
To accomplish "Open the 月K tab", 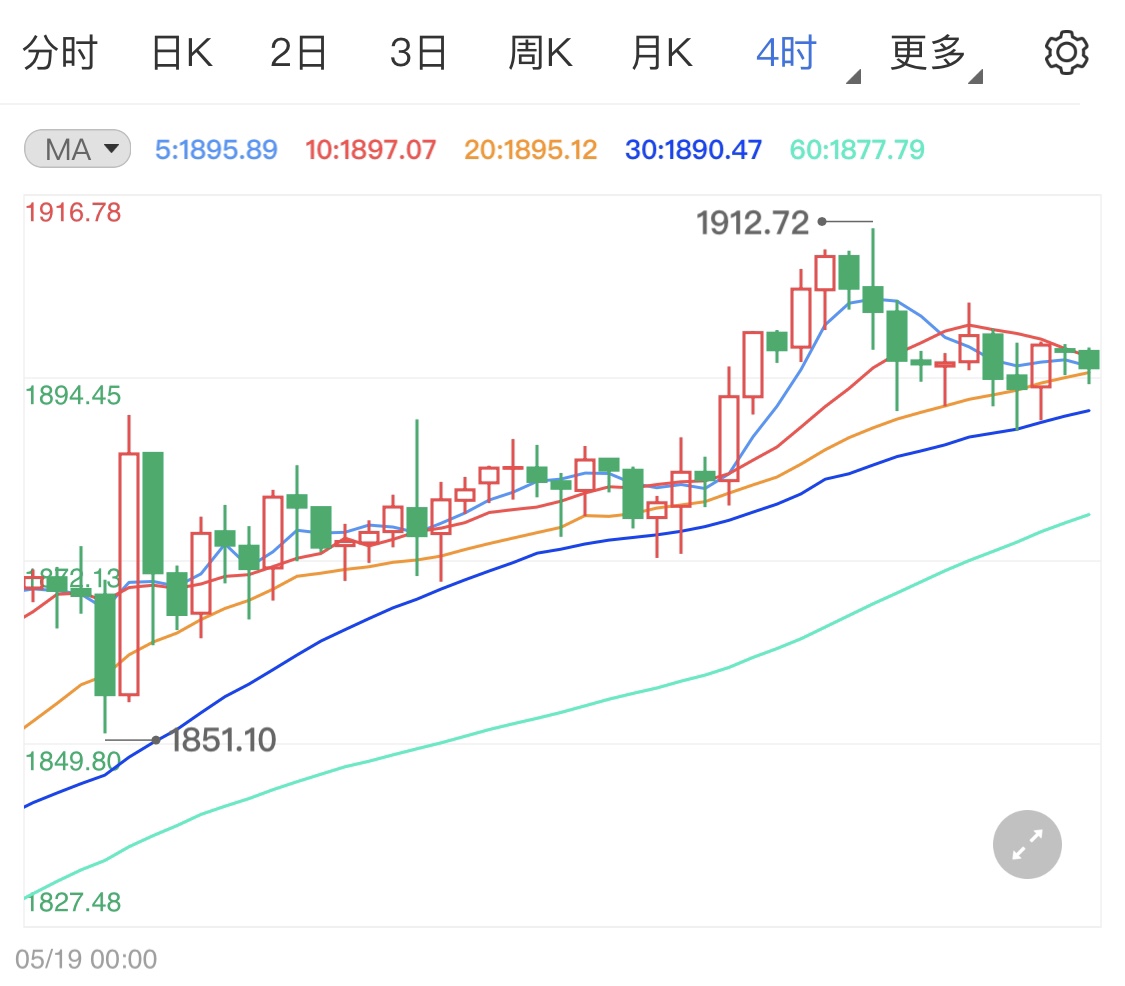I will [x=662, y=53].
